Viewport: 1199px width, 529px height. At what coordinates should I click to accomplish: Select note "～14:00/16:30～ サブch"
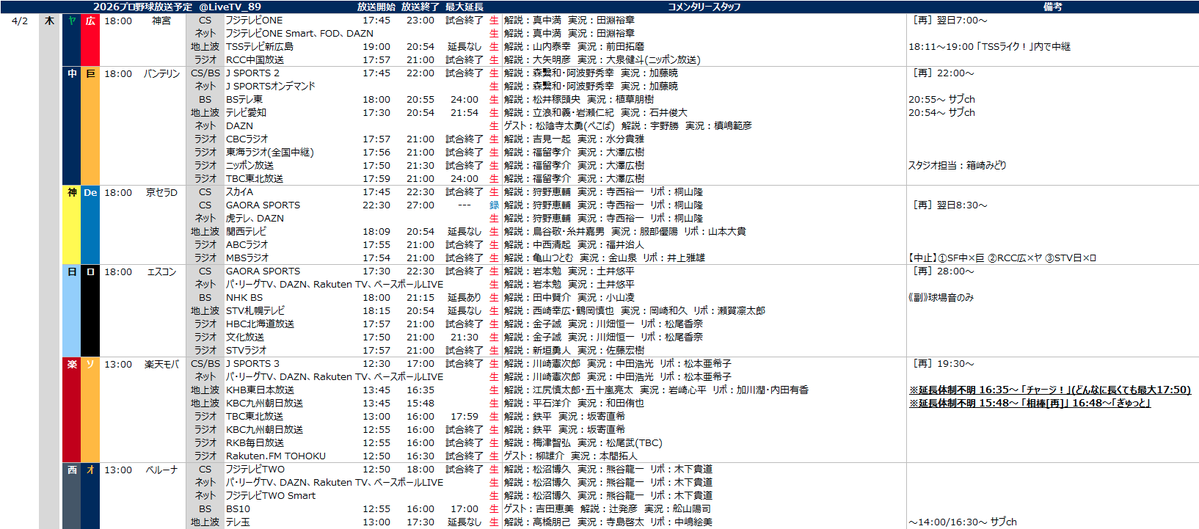[x=963, y=522]
